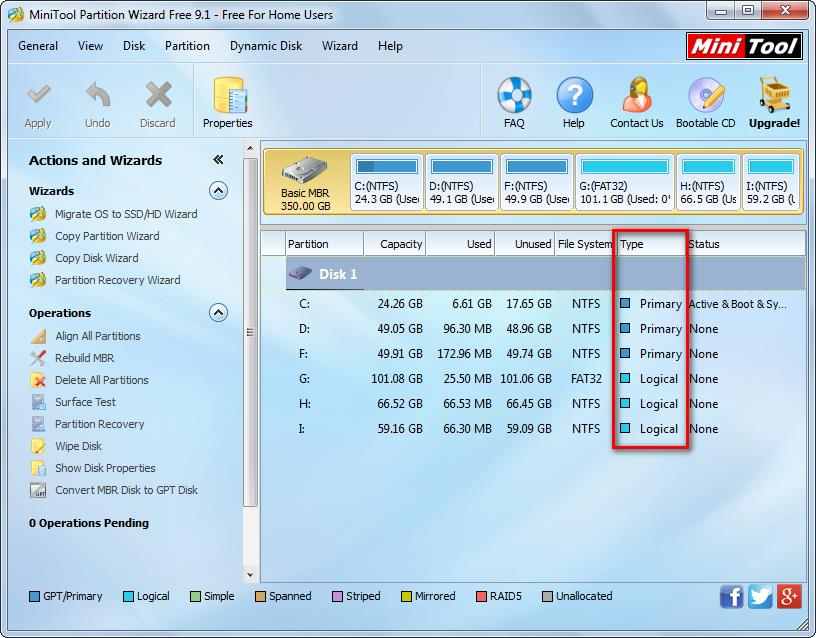The width and height of the screenshot is (816, 638).
Task: Select the C:(NTFS) block in disk map
Action: pyautogui.click(x=387, y=182)
